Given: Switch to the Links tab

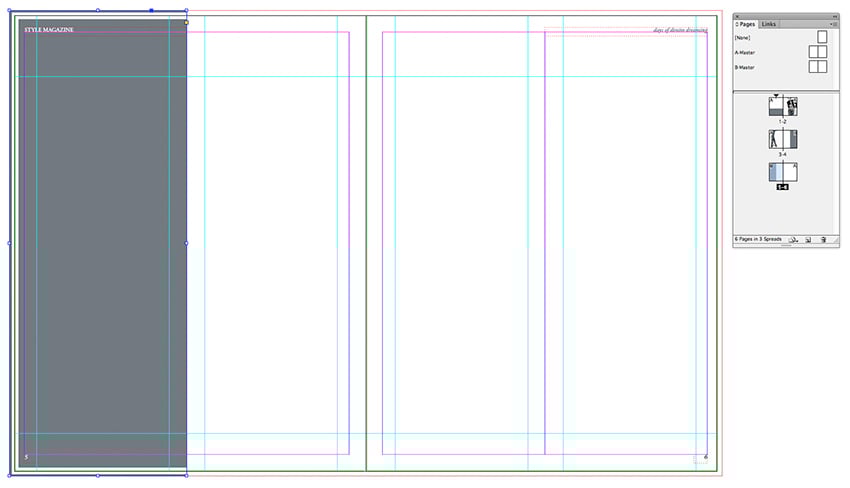Looking at the screenshot, I should point(769,24).
